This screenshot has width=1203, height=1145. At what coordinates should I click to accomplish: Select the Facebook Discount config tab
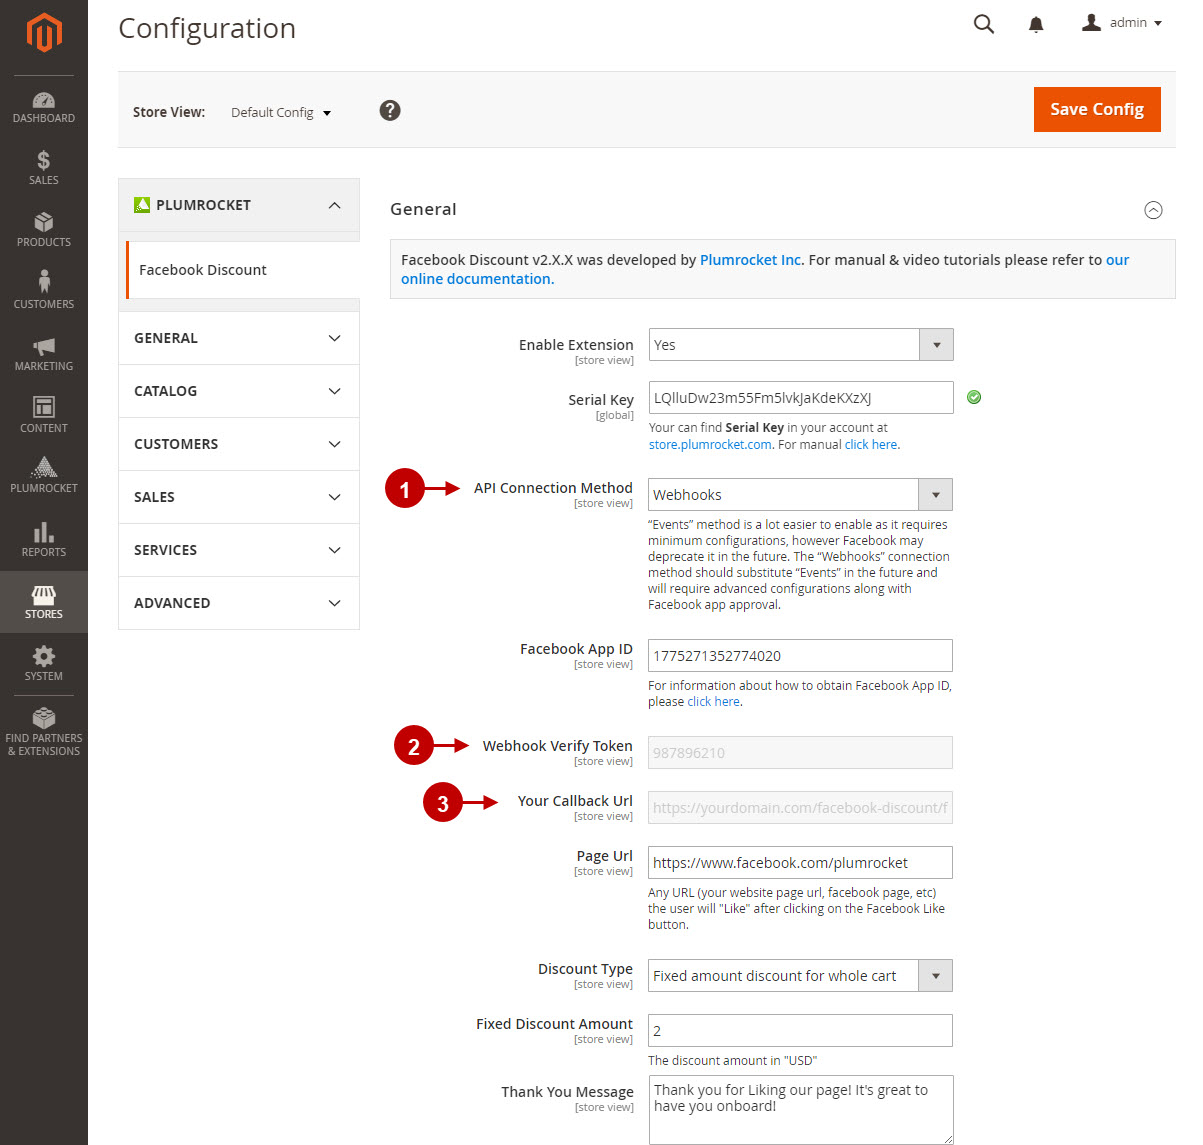pos(243,270)
